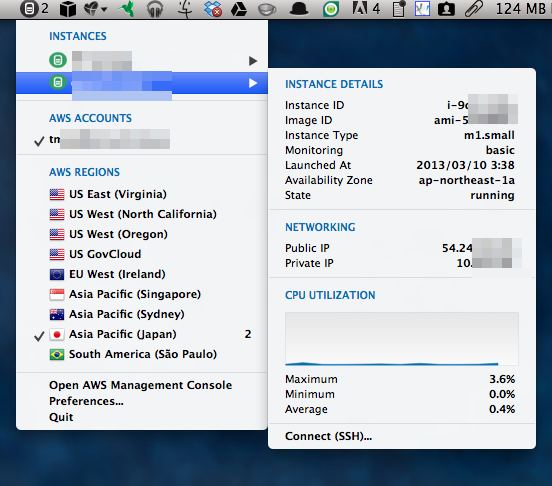
Task: Open the leaf icon with dropdown arrow
Action: 95,9
